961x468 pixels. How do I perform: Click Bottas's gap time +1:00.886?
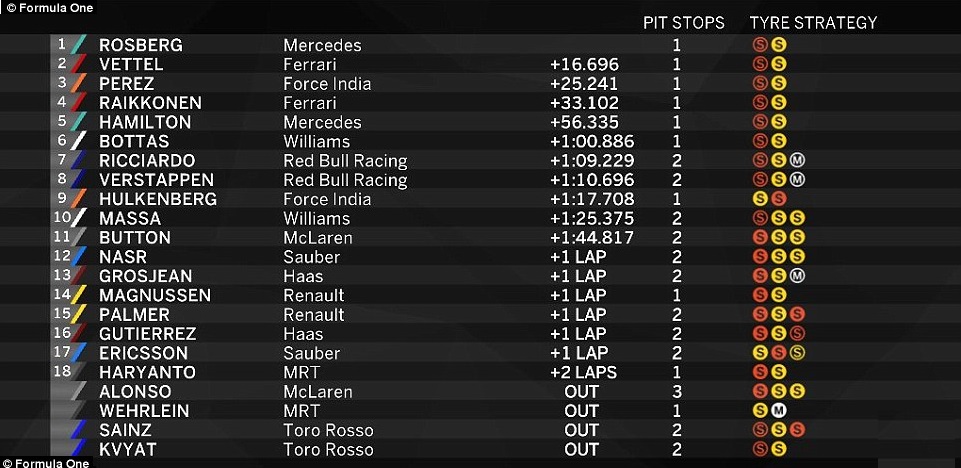592,142
